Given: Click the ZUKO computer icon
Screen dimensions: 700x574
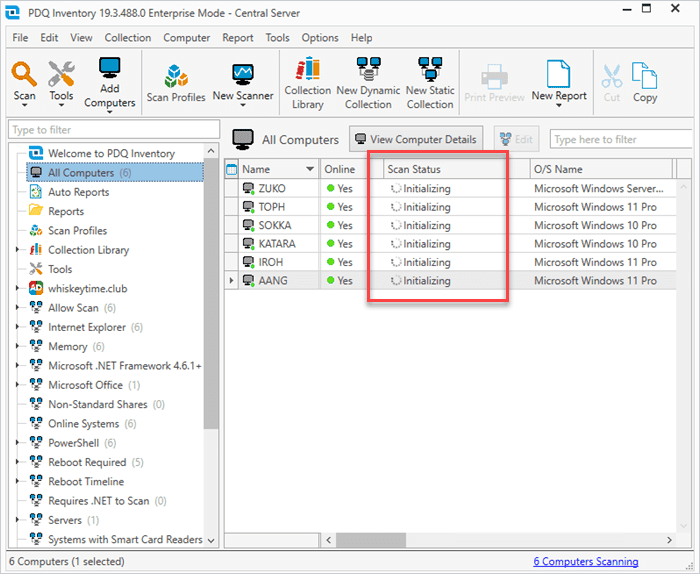Looking at the screenshot, I should point(249,188).
